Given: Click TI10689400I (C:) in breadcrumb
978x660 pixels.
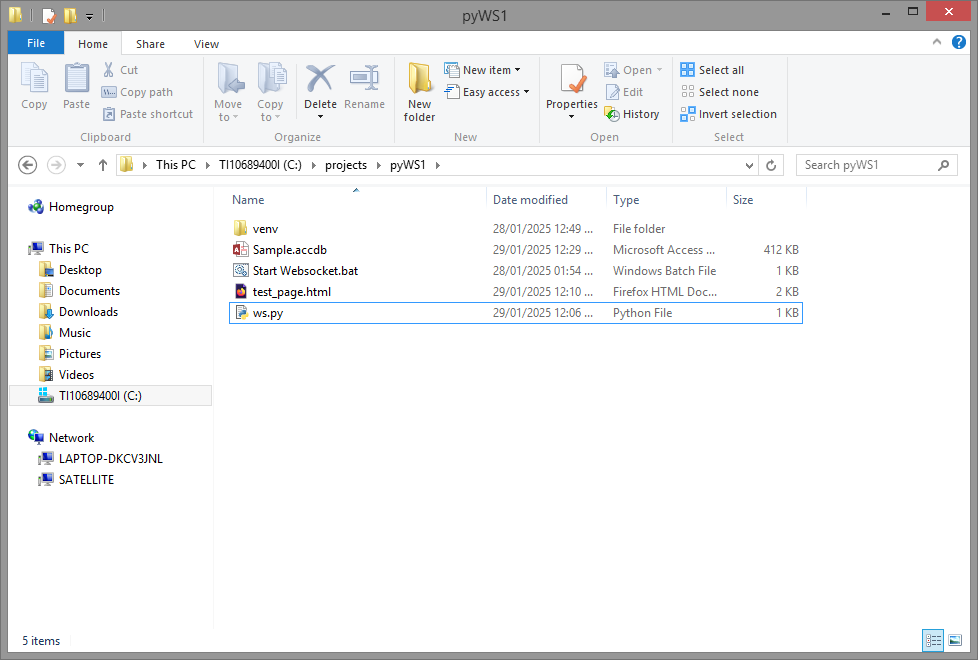Looking at the screenshot, I should click(x=260, y=165).
